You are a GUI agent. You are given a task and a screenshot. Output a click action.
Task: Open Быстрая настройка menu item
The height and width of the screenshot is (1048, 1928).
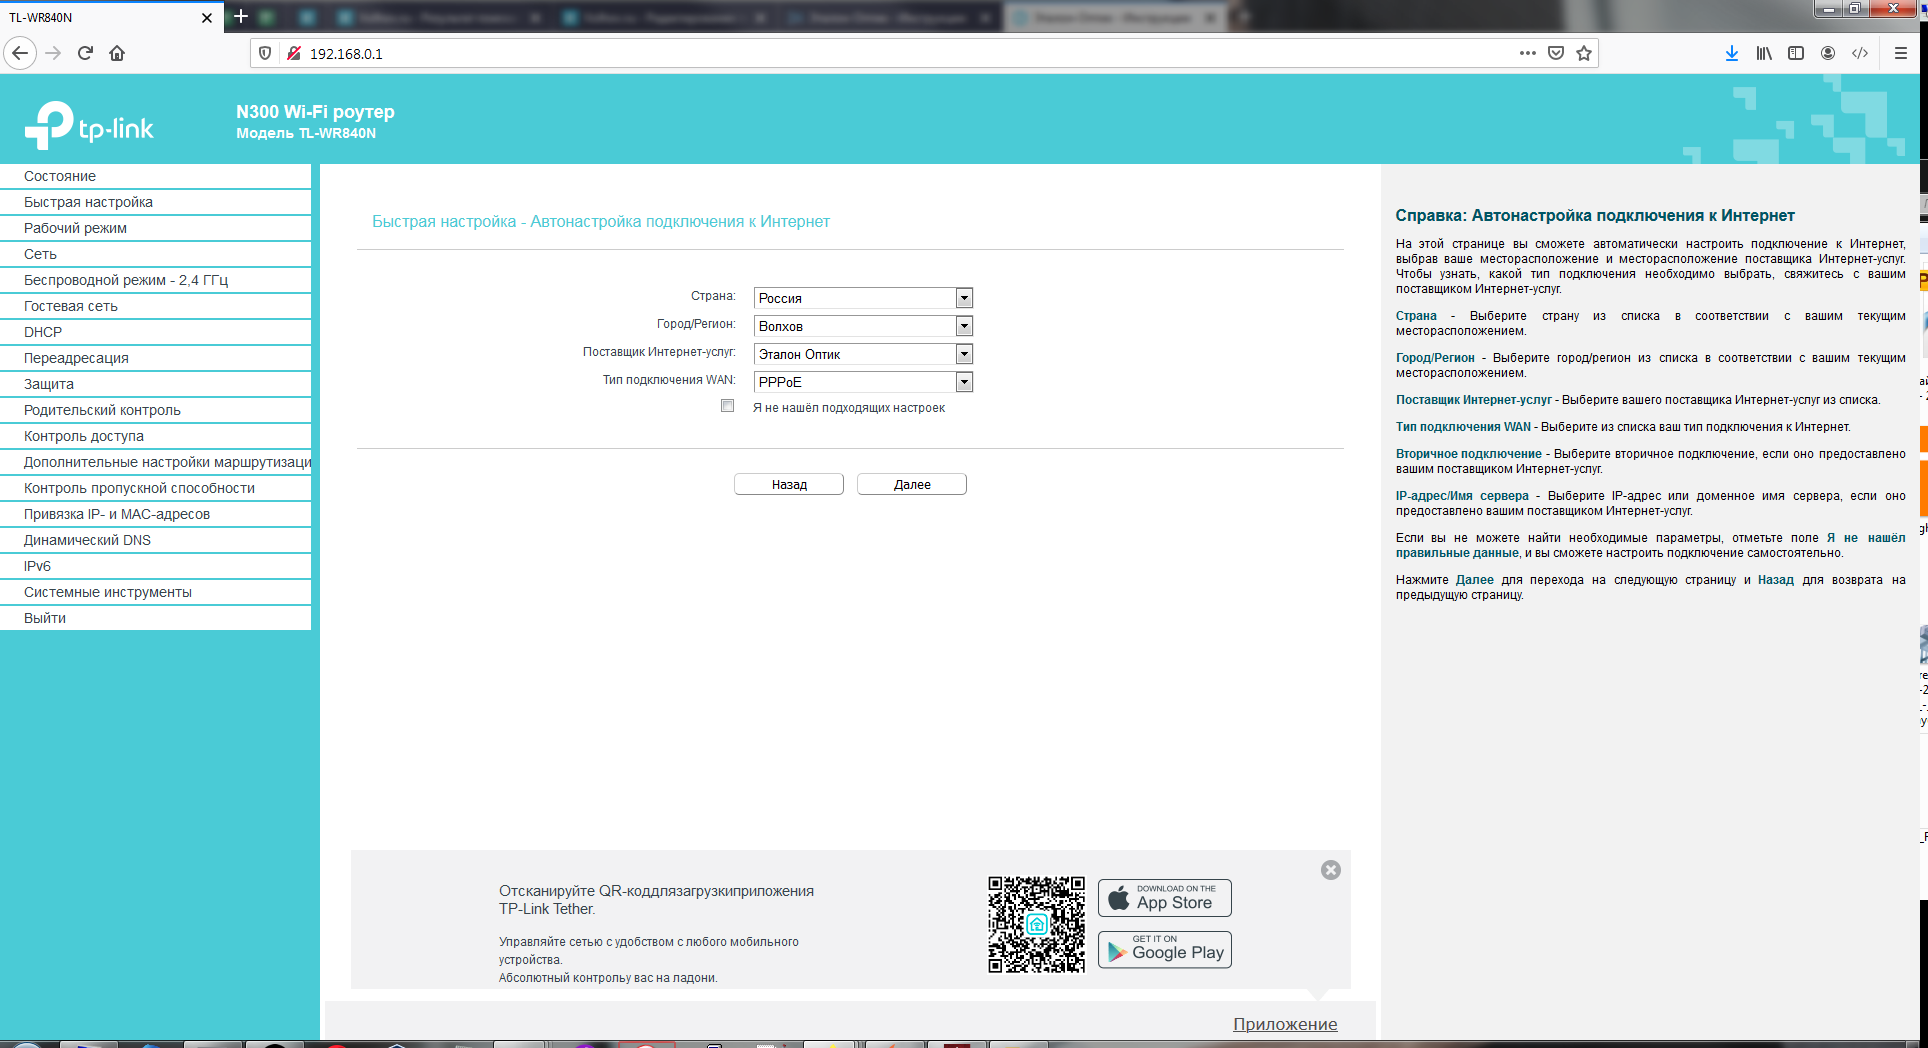[x=155, y=202]
